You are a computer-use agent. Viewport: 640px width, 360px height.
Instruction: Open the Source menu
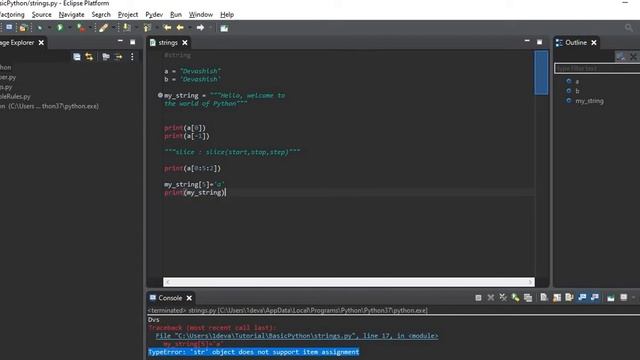(x=42, y=15)
